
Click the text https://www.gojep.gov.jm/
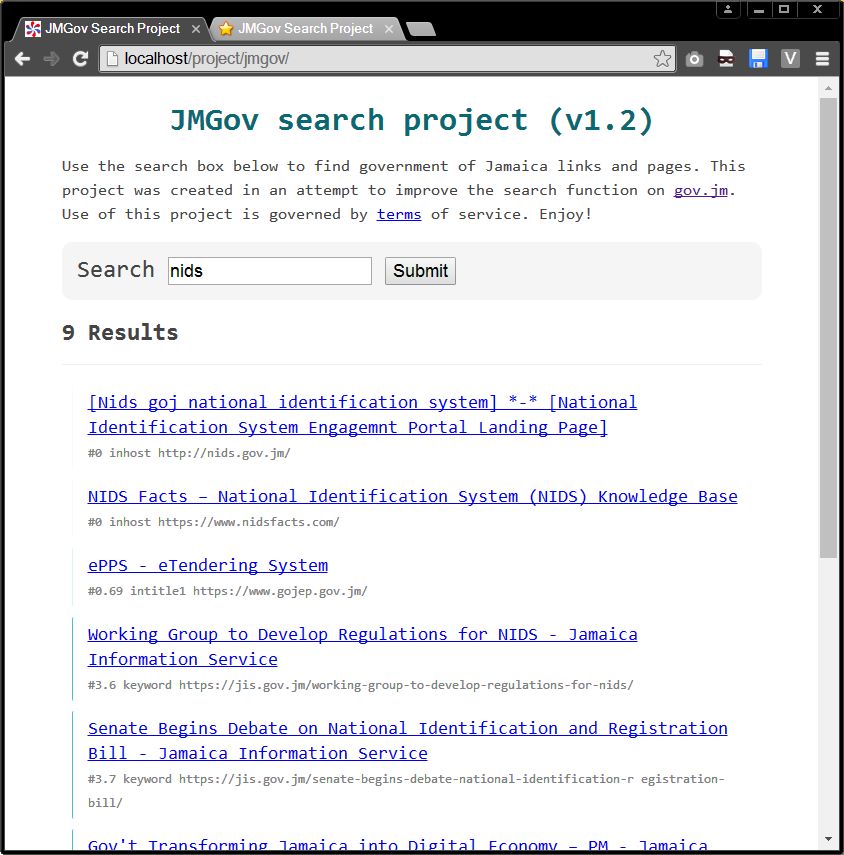pyautogui.click(x=280, y=591)
